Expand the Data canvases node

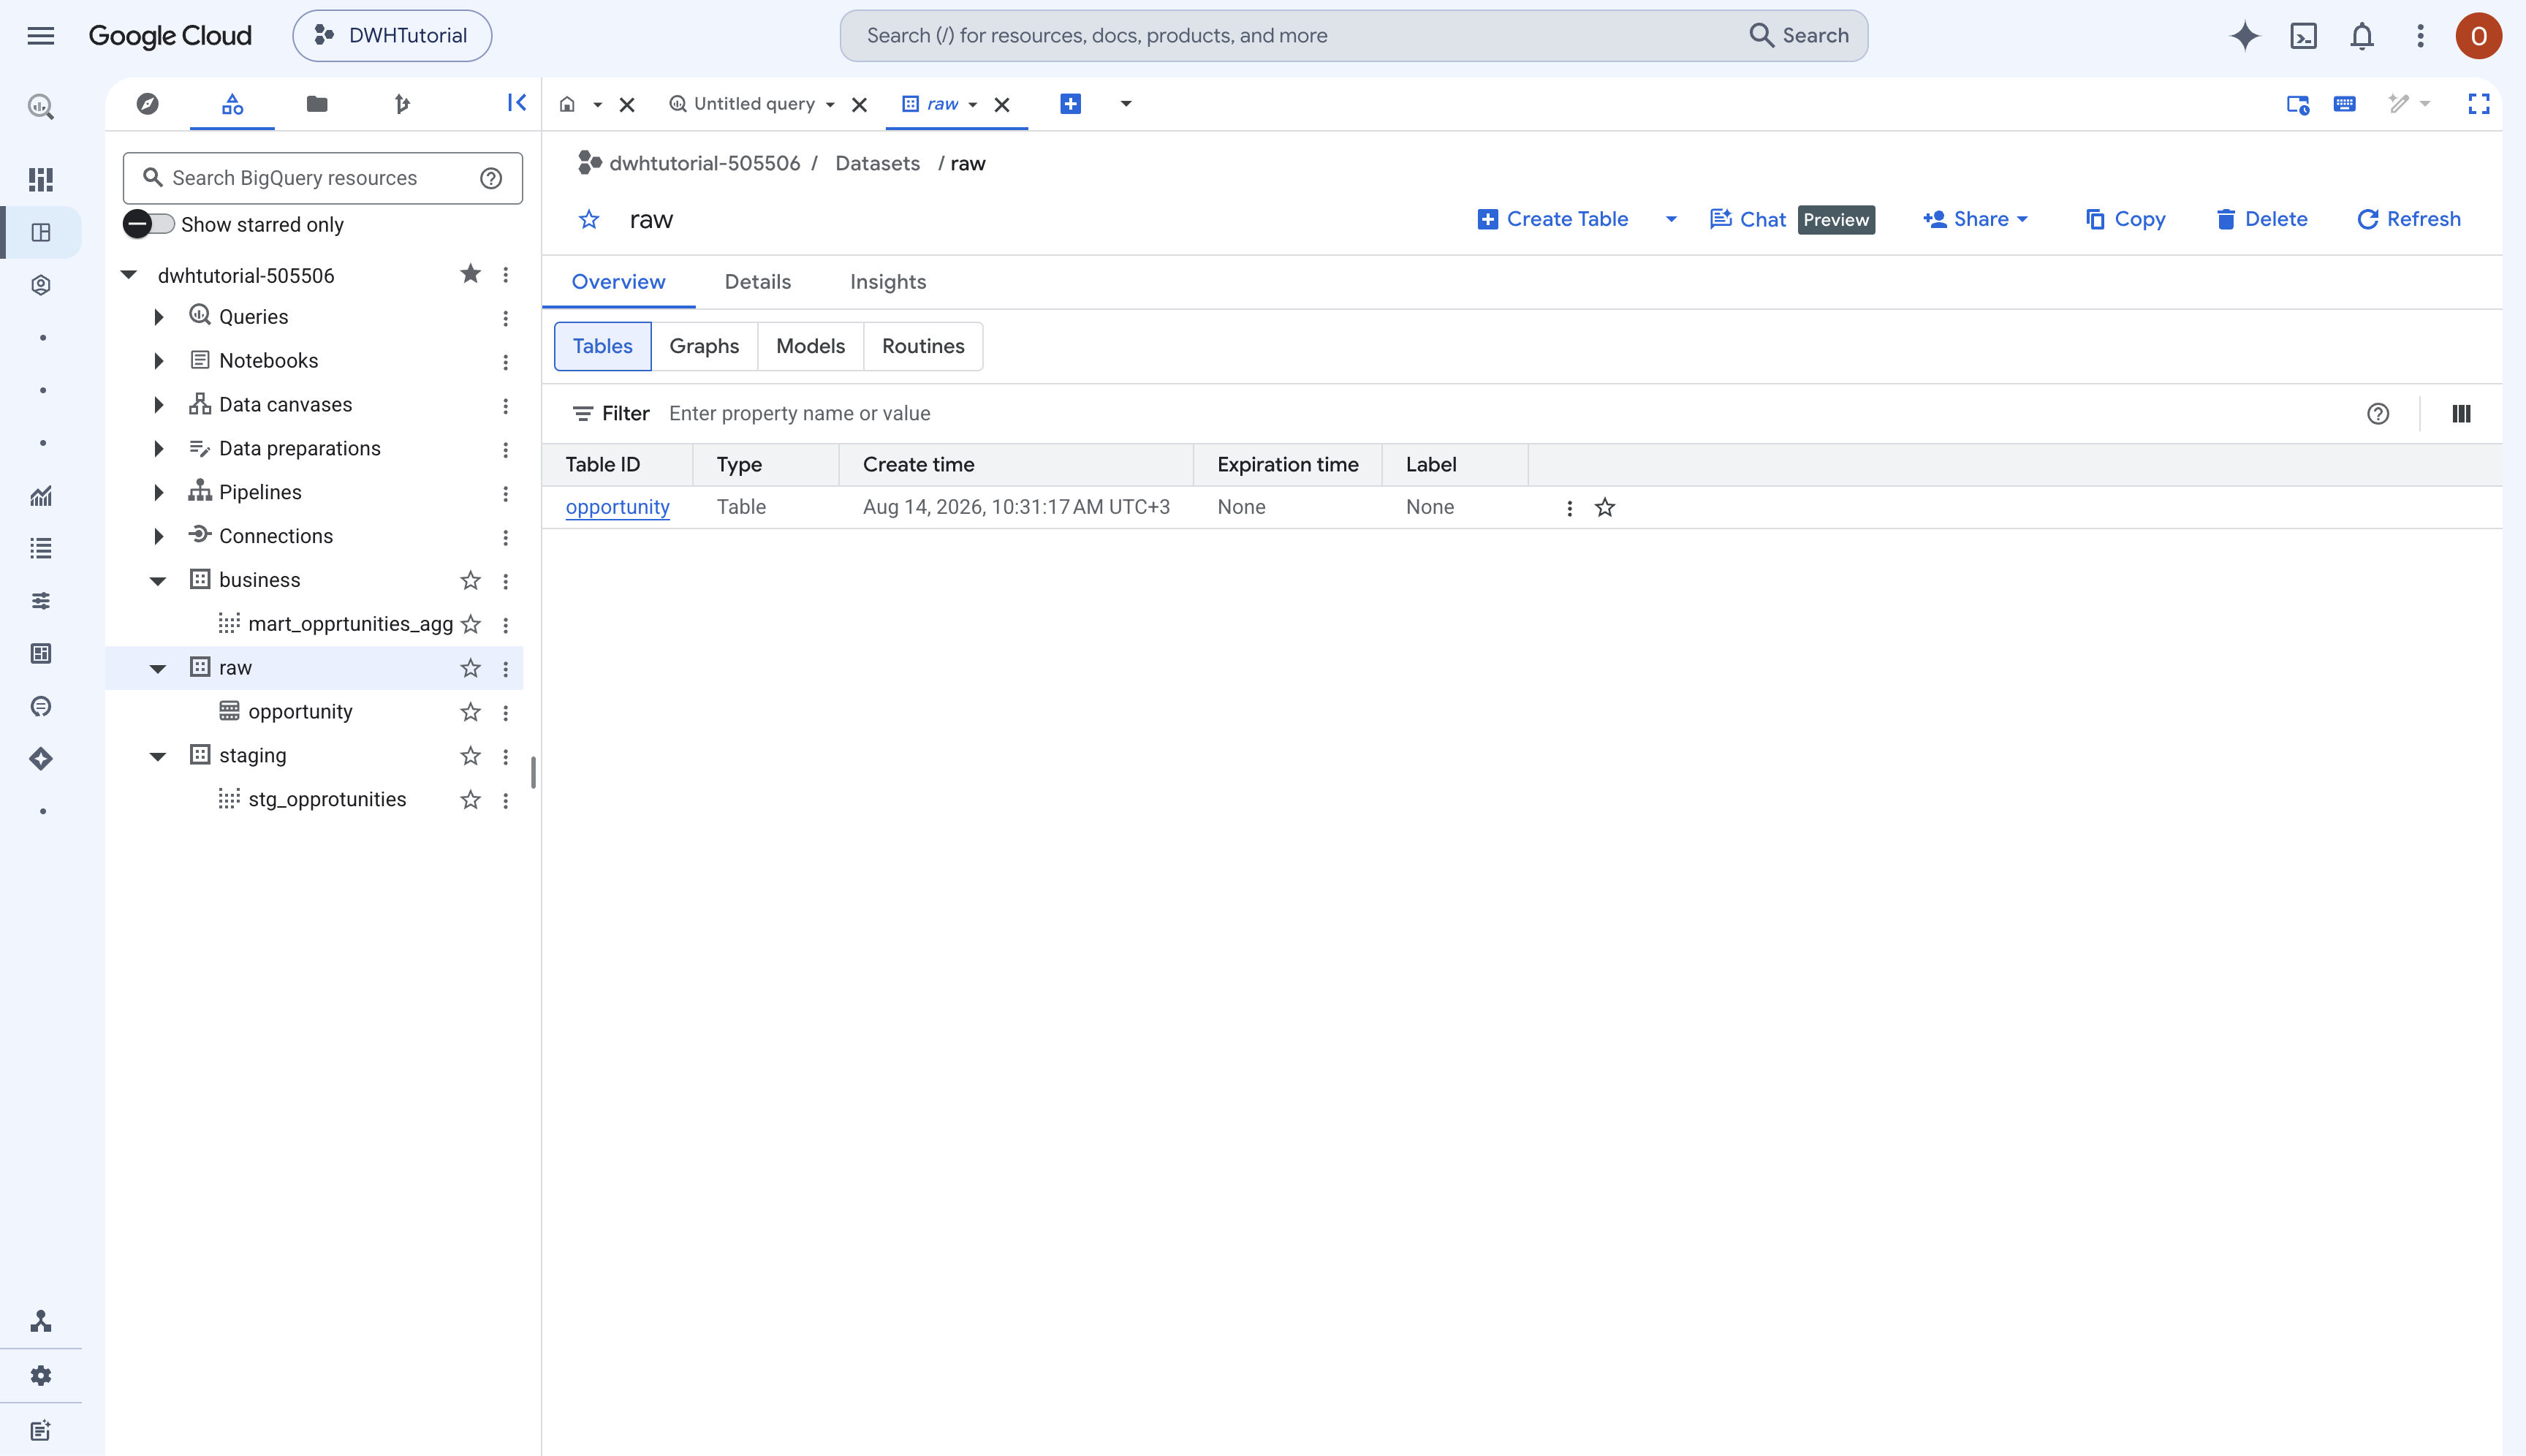[158, 405]
